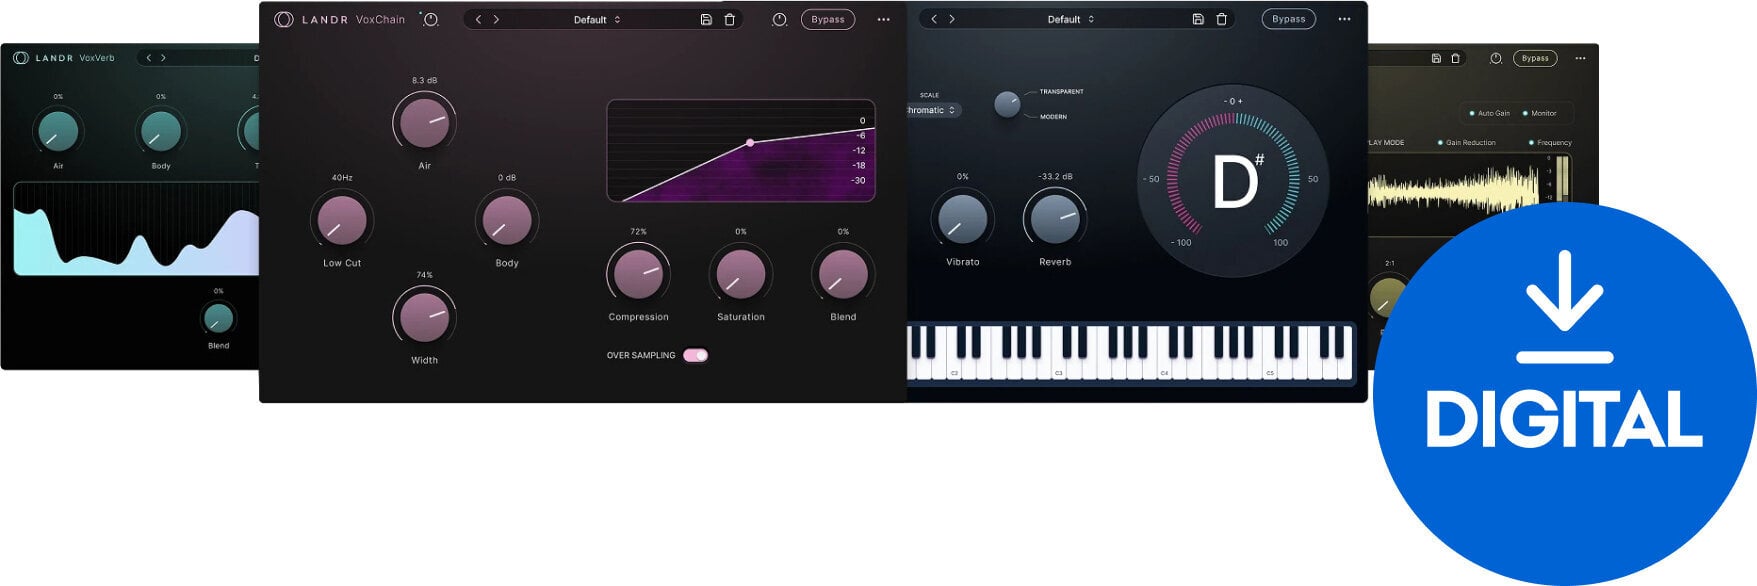Click Bypass button in rightmost plugin
The width and height of the screenshot is (1757, 586).
(1535, 58)
